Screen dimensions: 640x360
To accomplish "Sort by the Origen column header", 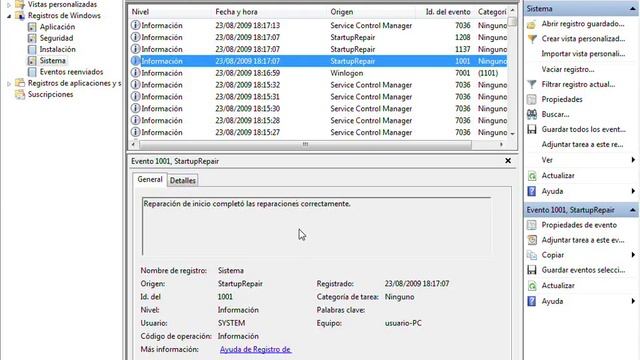I will pos(342,12).
